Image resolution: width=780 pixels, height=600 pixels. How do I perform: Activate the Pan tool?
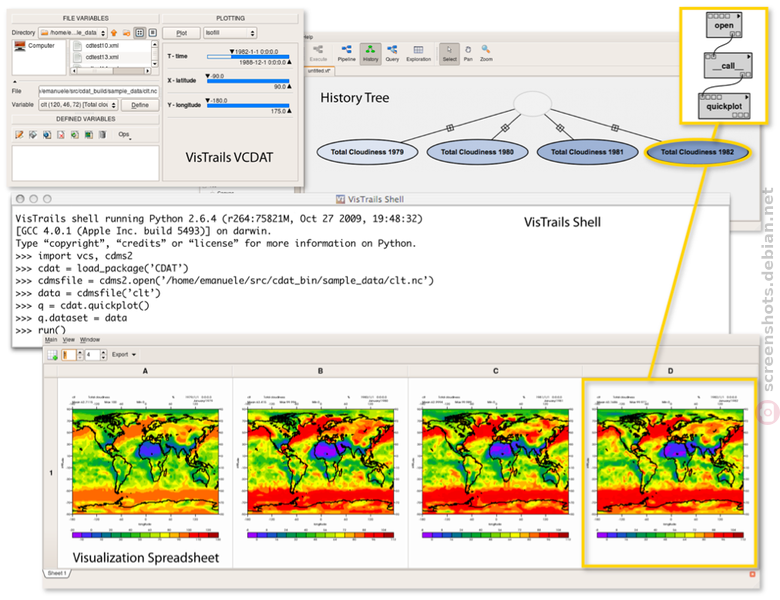pos(468,53)
